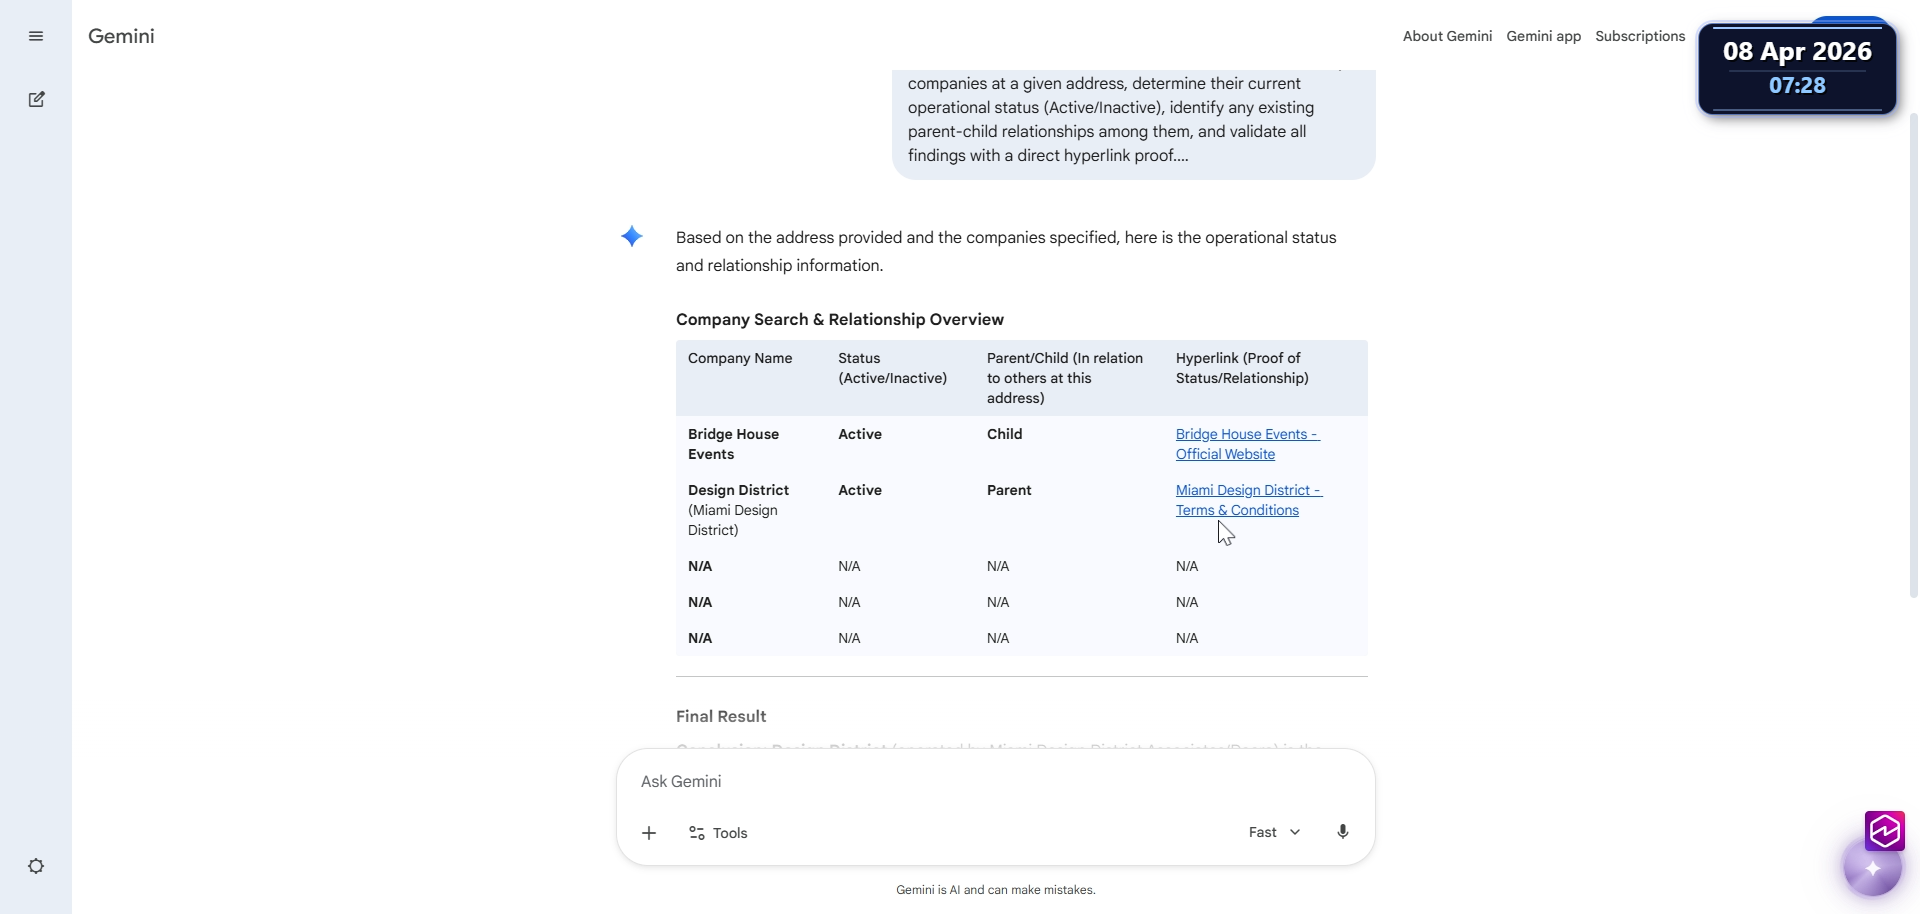Click the purple extension icon in the corner
This screenshot has height=914, width=1920.
tap(1884, 830)
